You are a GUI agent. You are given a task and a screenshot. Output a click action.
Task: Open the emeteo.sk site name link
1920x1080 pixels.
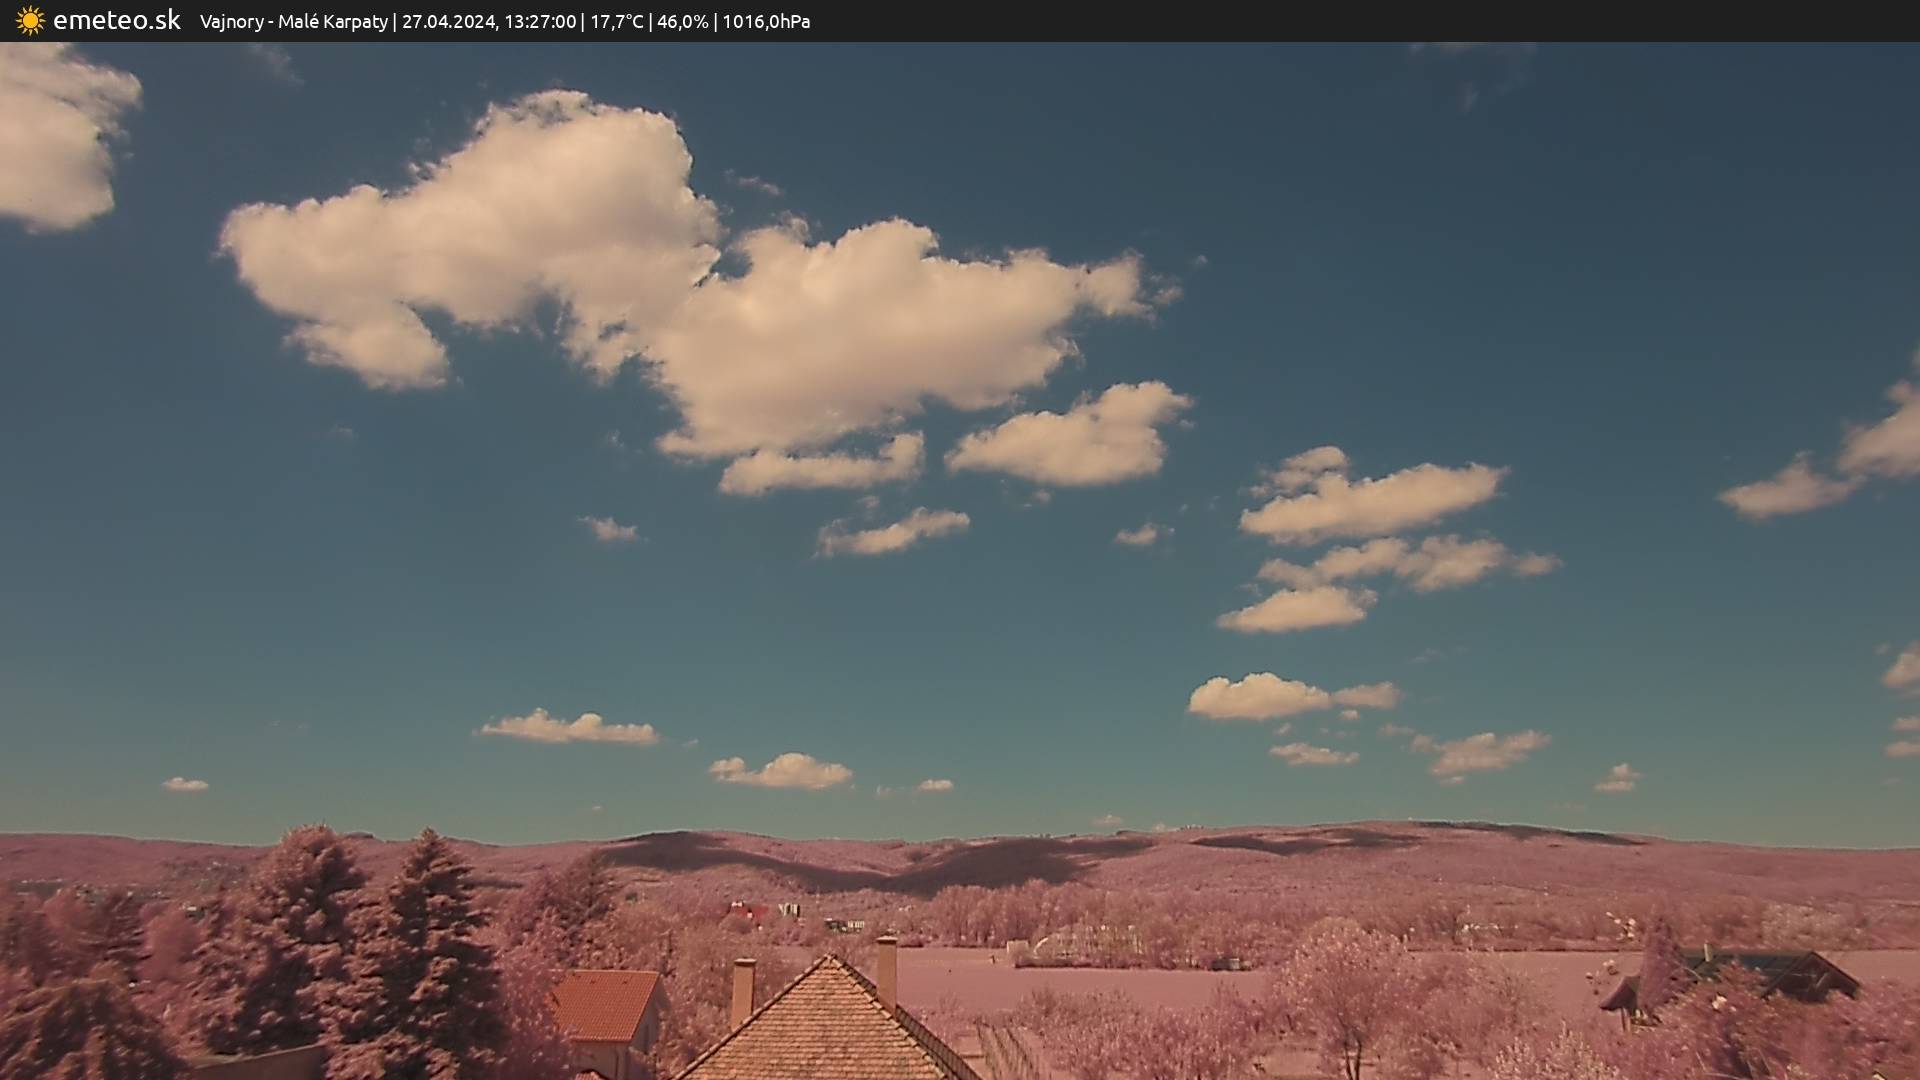(116, 21)
